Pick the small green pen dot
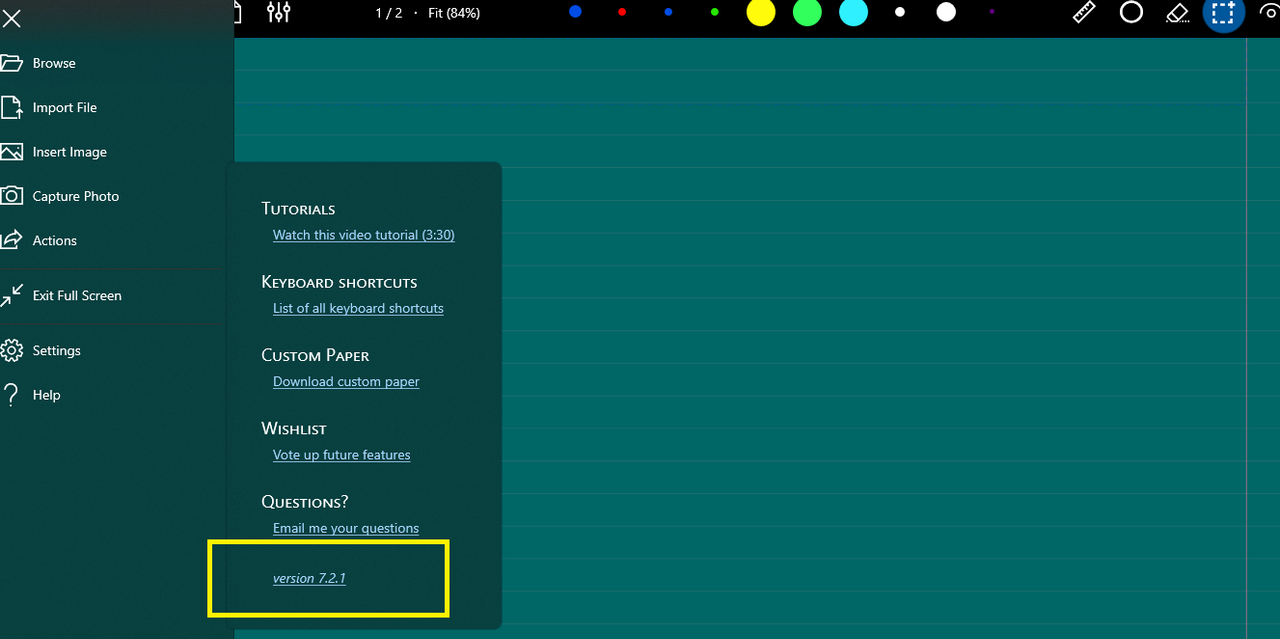 point(715,12)
